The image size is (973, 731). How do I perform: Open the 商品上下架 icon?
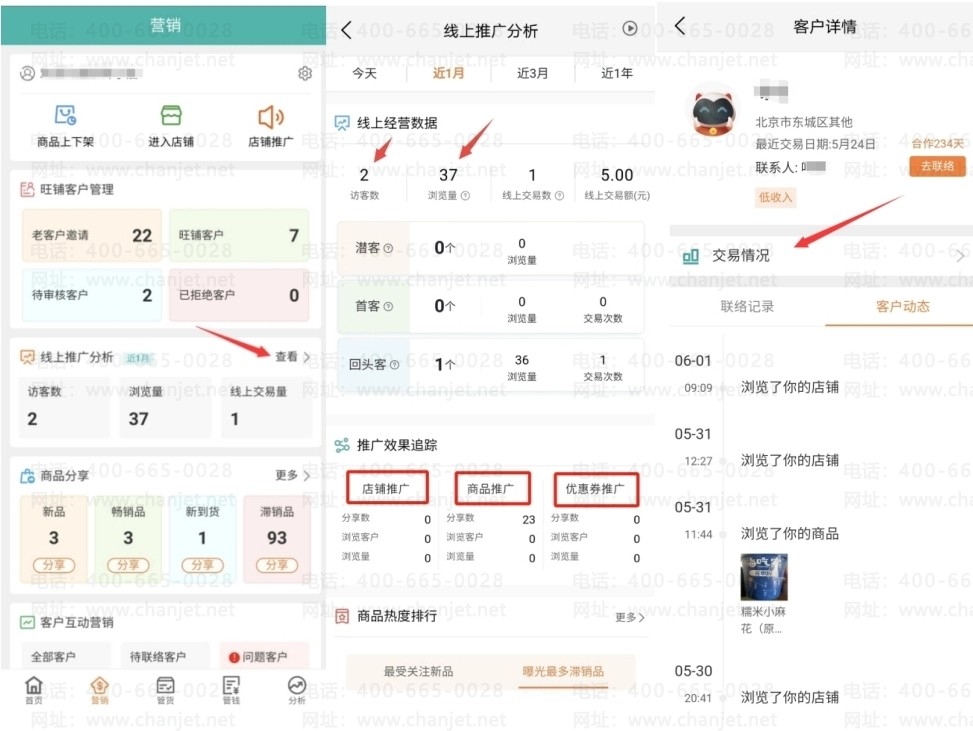point(65,115)
